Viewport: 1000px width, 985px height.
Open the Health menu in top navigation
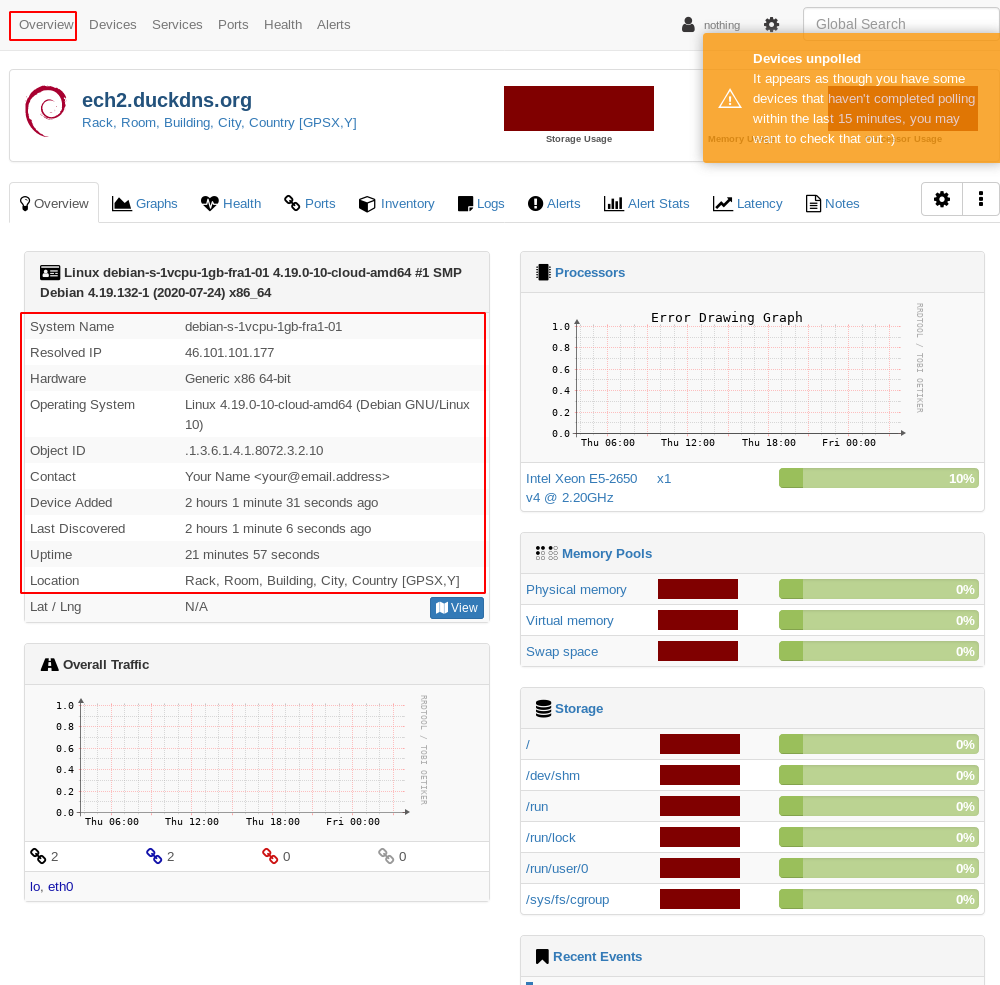point(283,25)
